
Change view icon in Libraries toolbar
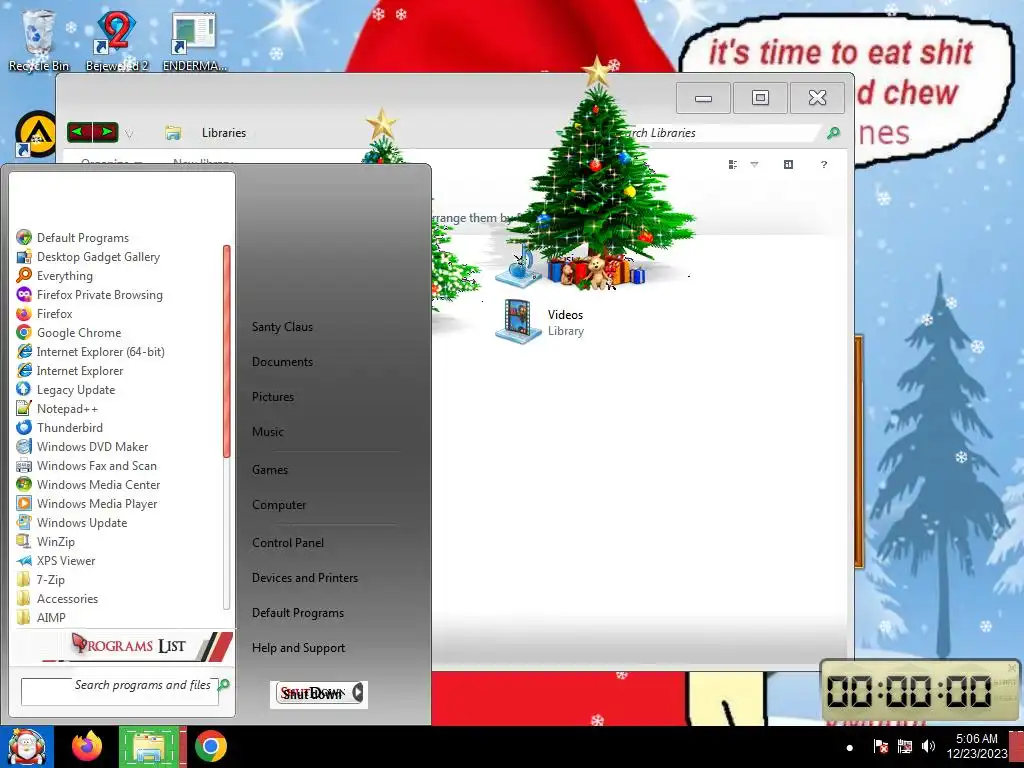pyautogui.click(x=733, y=165)
